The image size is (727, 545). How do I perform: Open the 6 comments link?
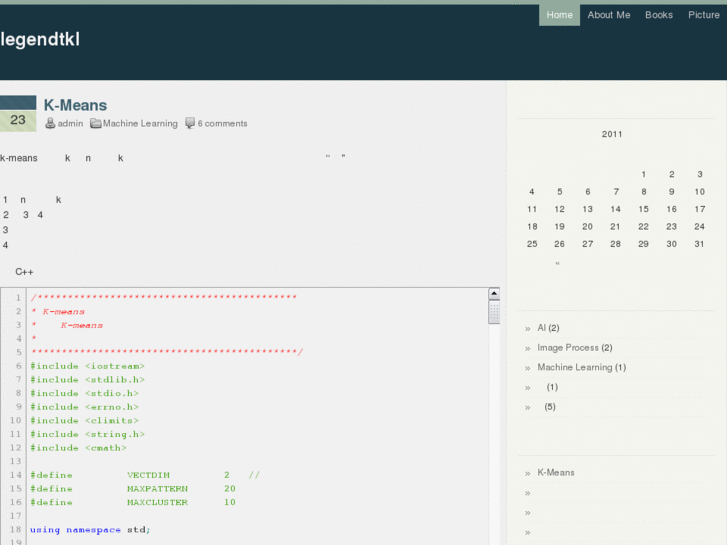click(x=222, y=124)
